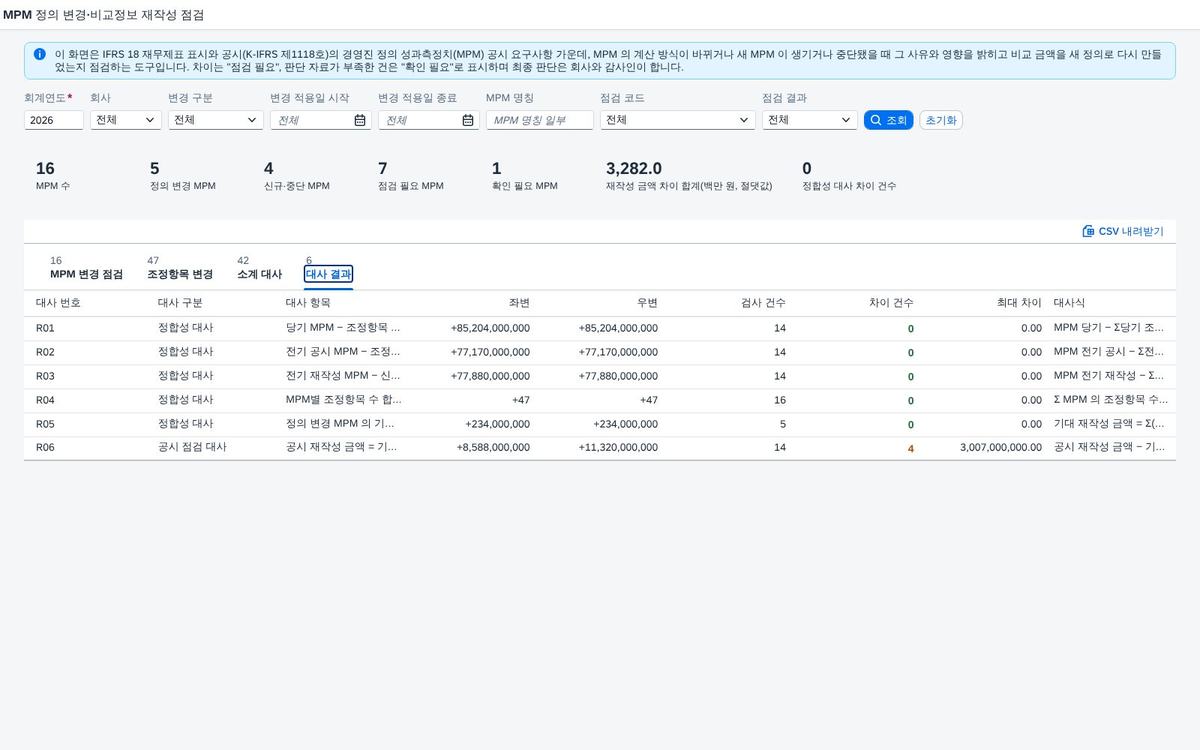Click the info icon in the blue notice
The image size is (1200, 750).
point(40,54)
